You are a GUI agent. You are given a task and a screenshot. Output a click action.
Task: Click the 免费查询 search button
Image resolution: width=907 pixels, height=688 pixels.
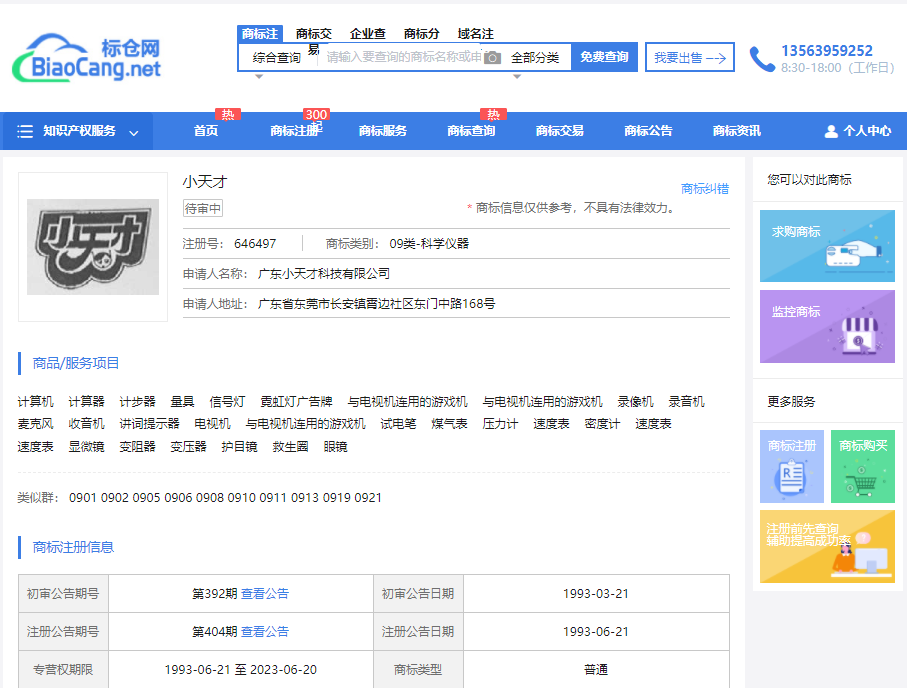point(604,57)
